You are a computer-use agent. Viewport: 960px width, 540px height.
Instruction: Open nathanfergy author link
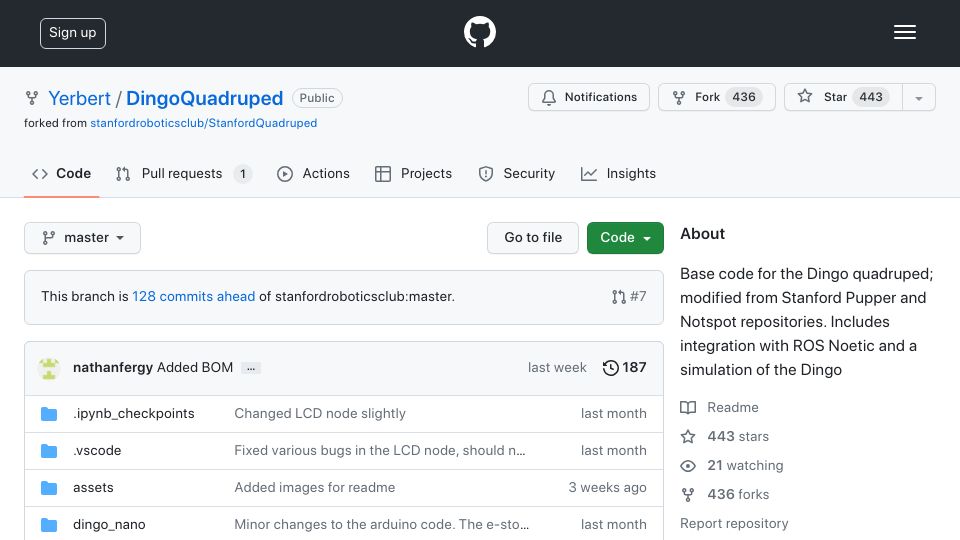pos(113,367)
